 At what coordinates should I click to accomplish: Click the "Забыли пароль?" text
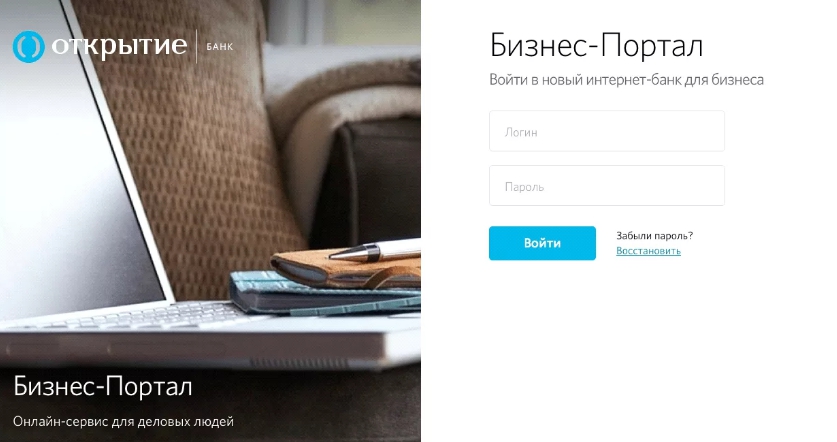[x=654, y=235]
